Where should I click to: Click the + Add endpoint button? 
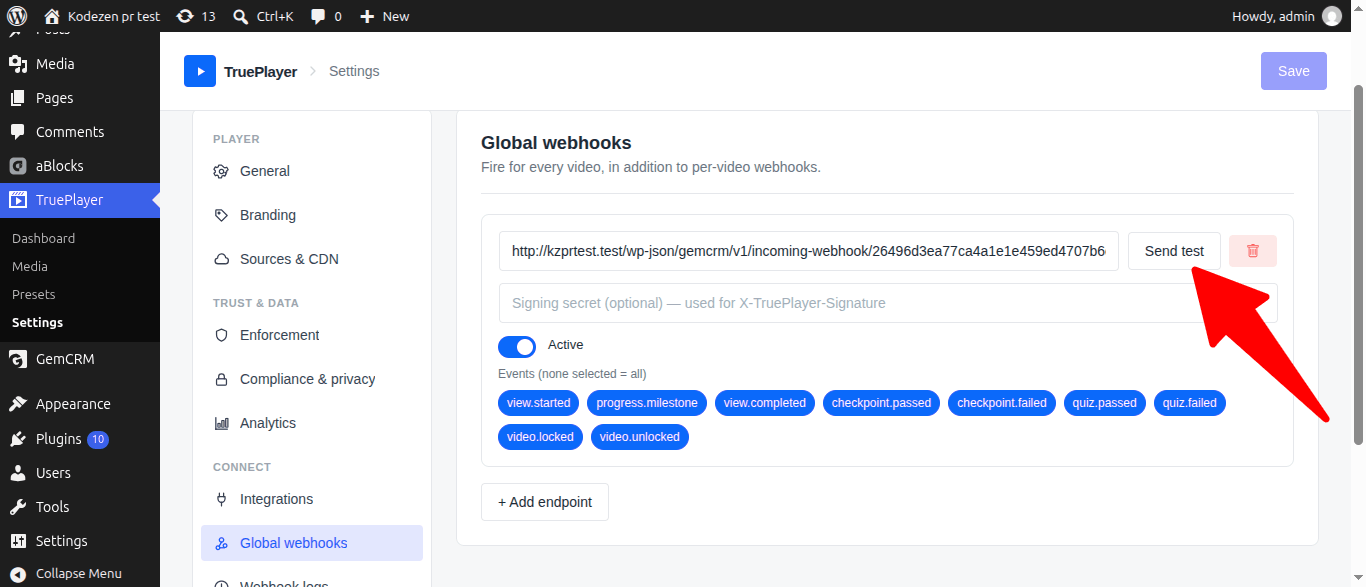point(545,502)
